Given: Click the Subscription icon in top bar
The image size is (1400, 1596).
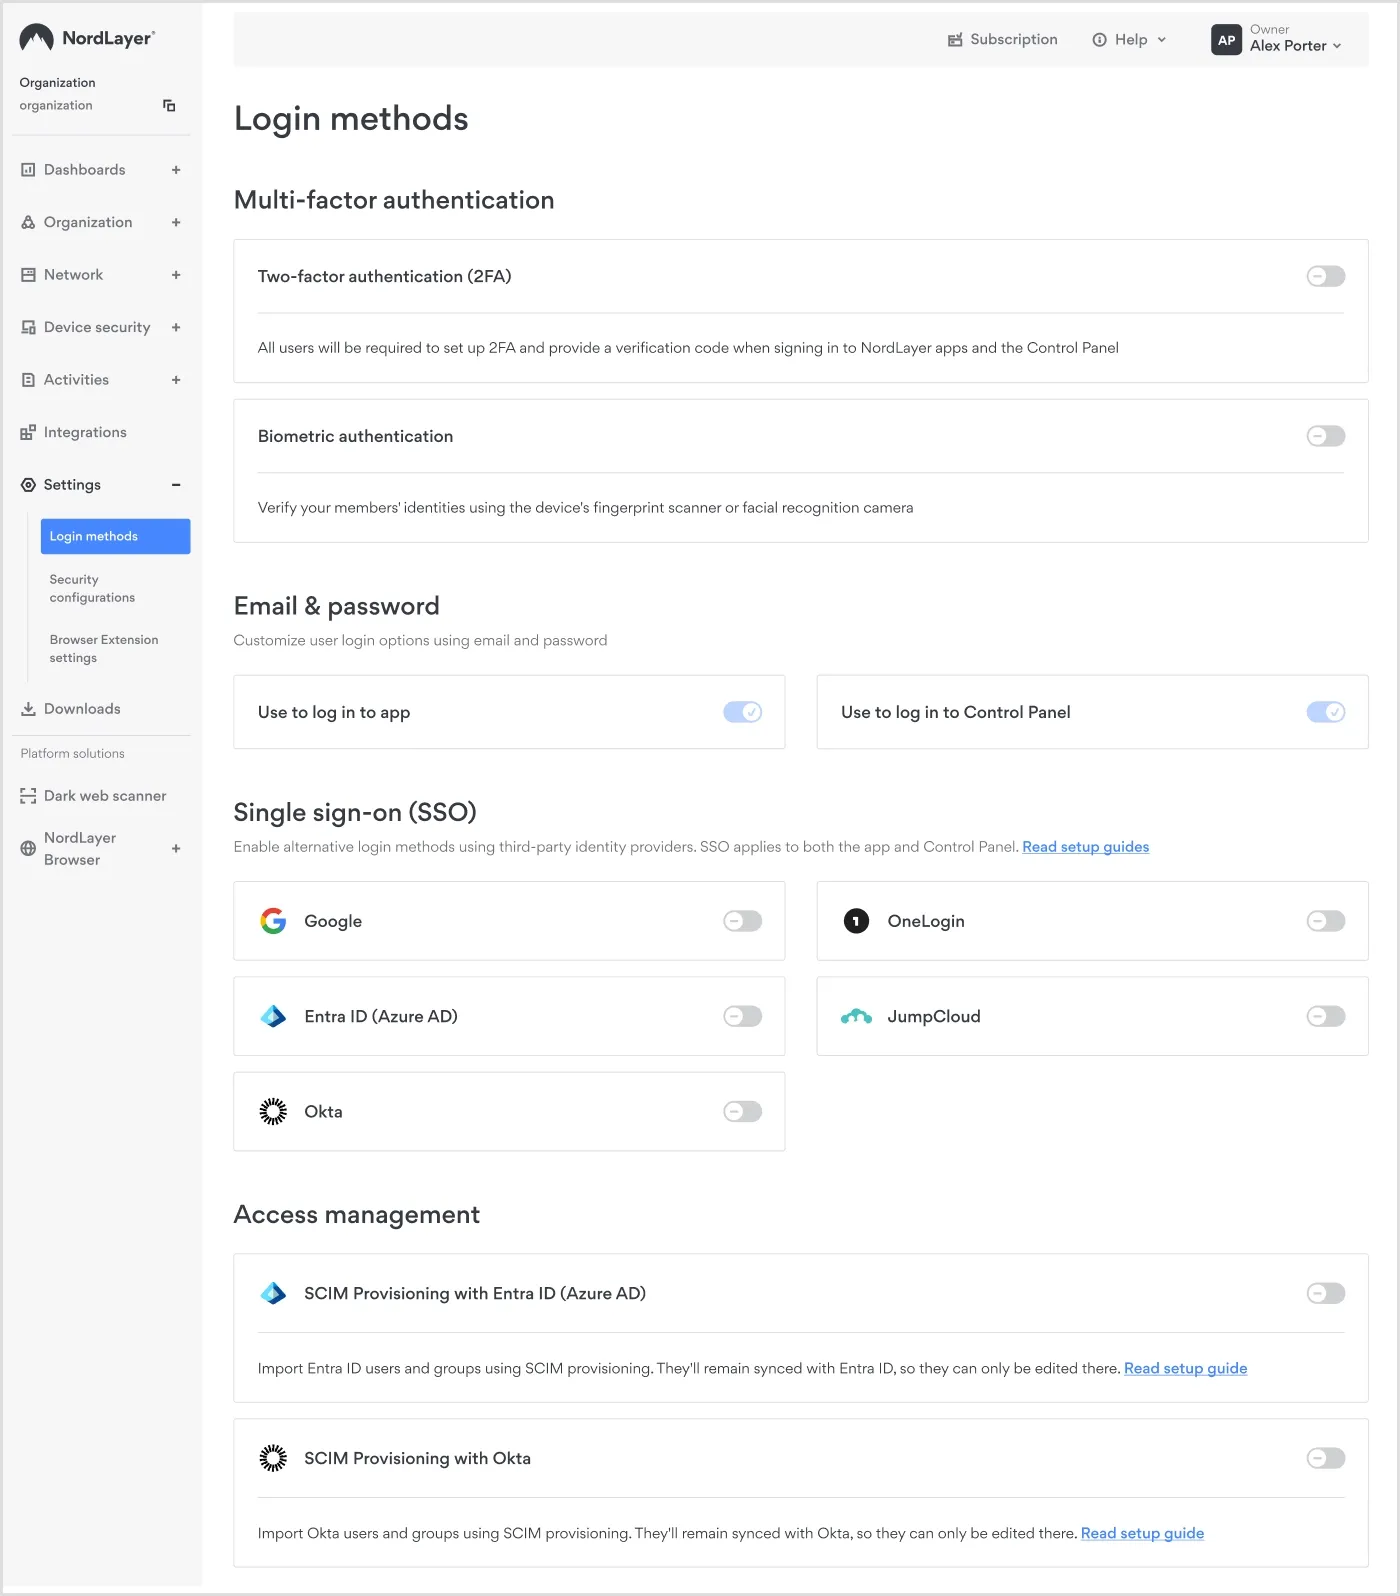Looking at the screenshot, I should click(955, 40).
